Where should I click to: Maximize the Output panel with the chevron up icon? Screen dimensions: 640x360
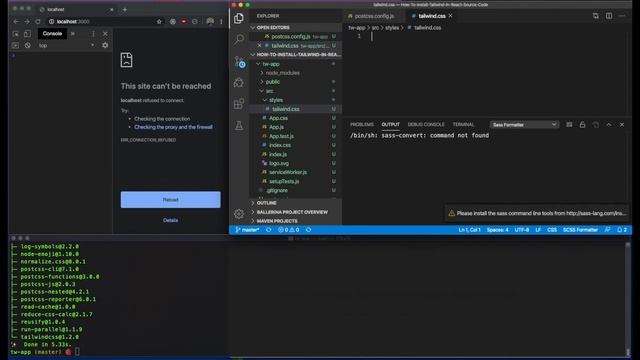pos(609,124)
